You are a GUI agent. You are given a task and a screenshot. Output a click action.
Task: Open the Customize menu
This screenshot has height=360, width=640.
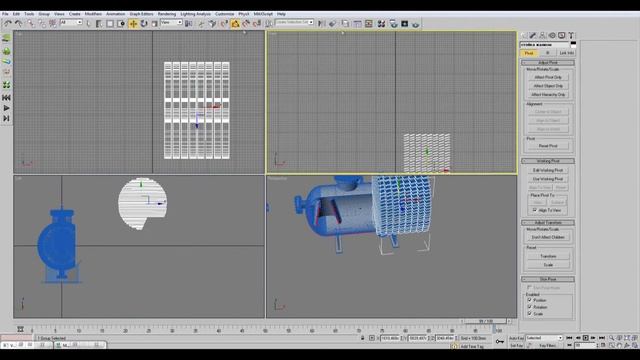tap(224, 14)
